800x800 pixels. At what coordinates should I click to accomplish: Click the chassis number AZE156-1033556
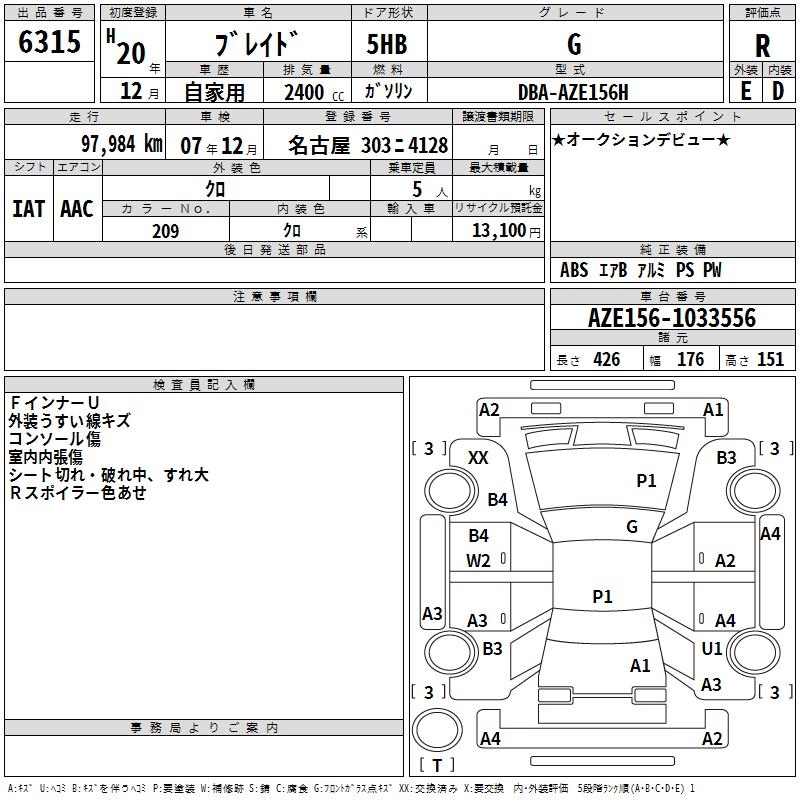point(672,318)
